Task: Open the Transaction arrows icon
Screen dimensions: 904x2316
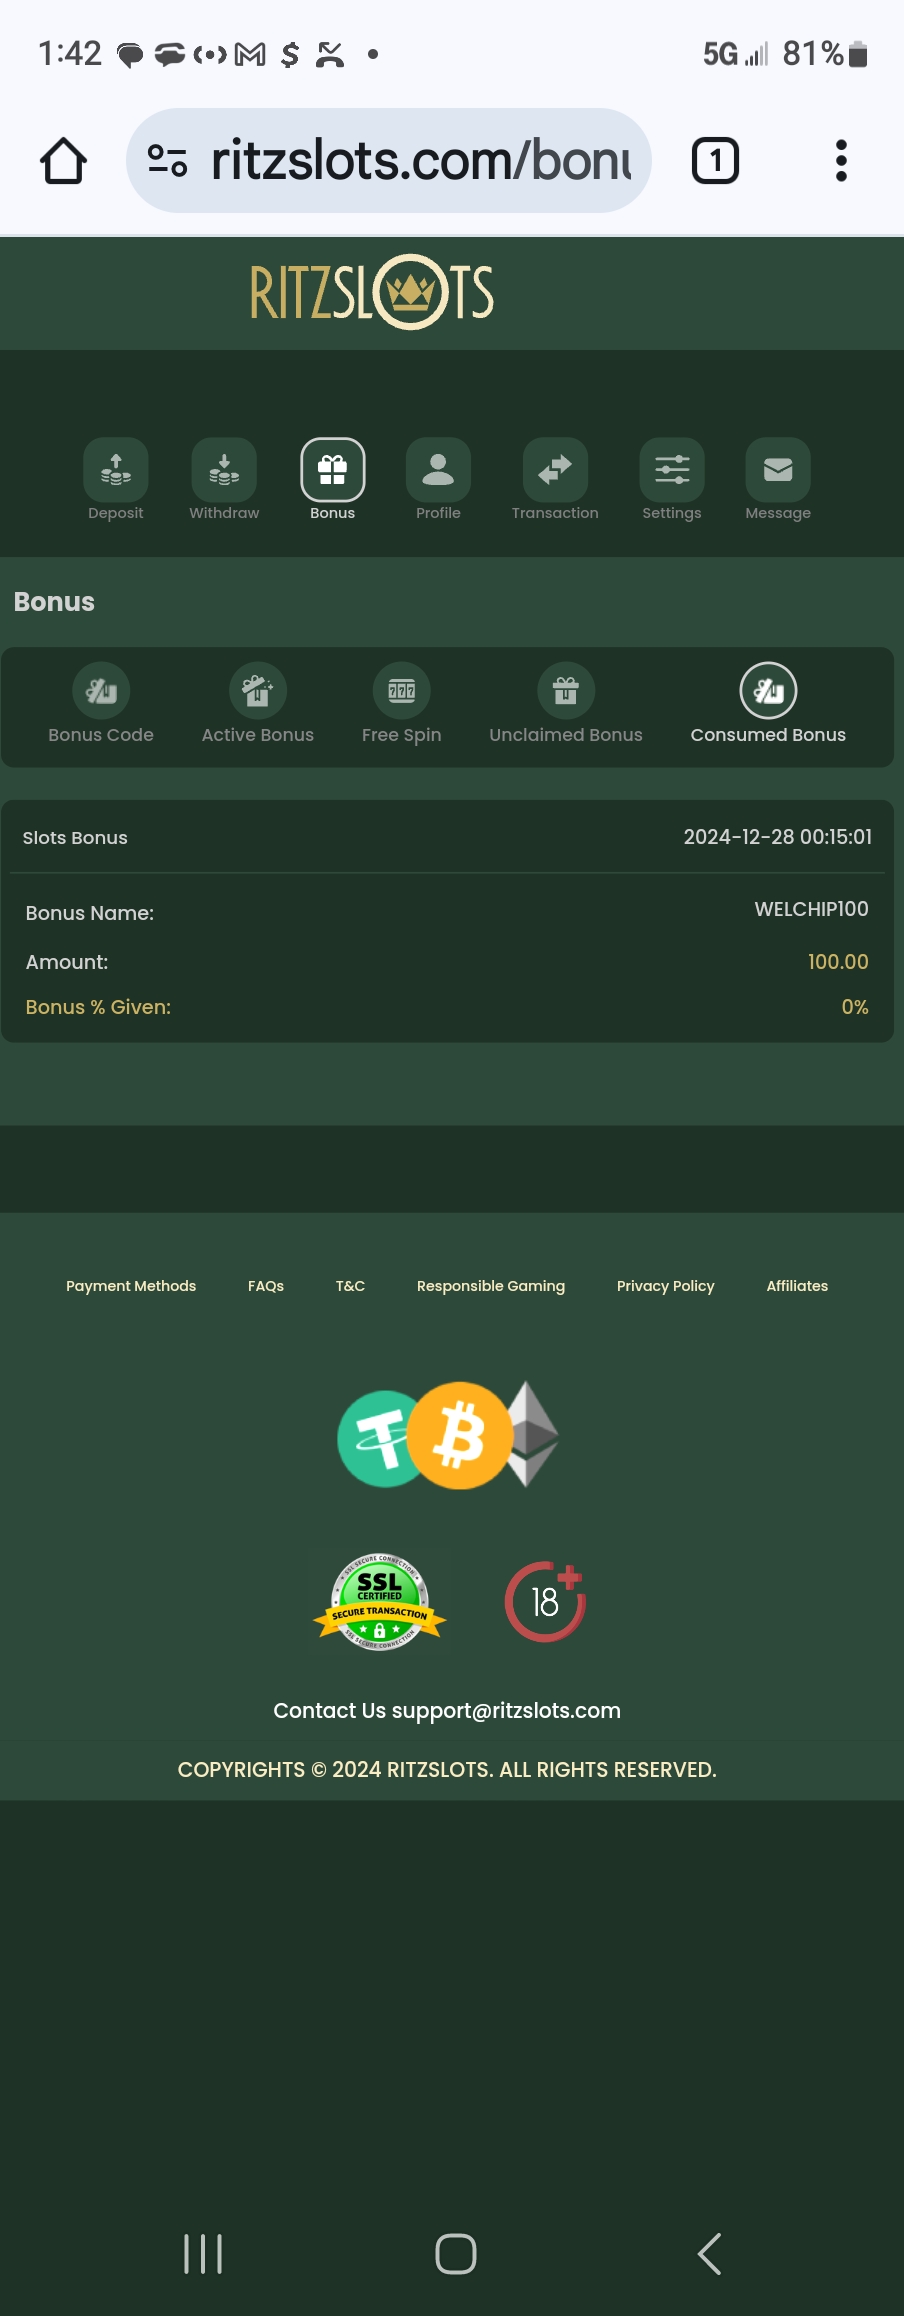Action: 555,470
